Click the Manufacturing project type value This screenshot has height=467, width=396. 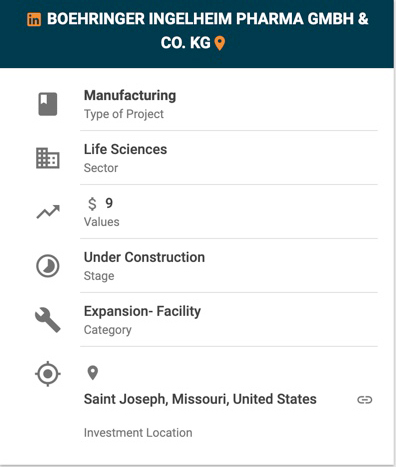[x=130, y=96]
